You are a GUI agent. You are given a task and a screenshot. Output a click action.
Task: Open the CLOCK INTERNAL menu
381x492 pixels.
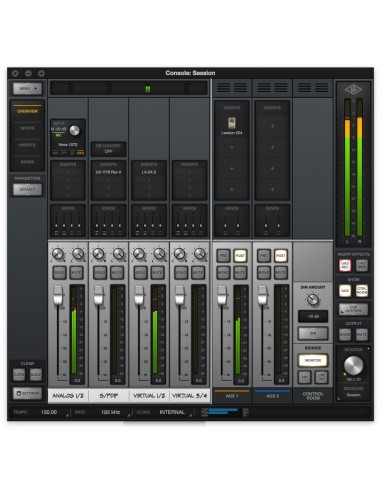pyautogui.click(x=172, y=412)
